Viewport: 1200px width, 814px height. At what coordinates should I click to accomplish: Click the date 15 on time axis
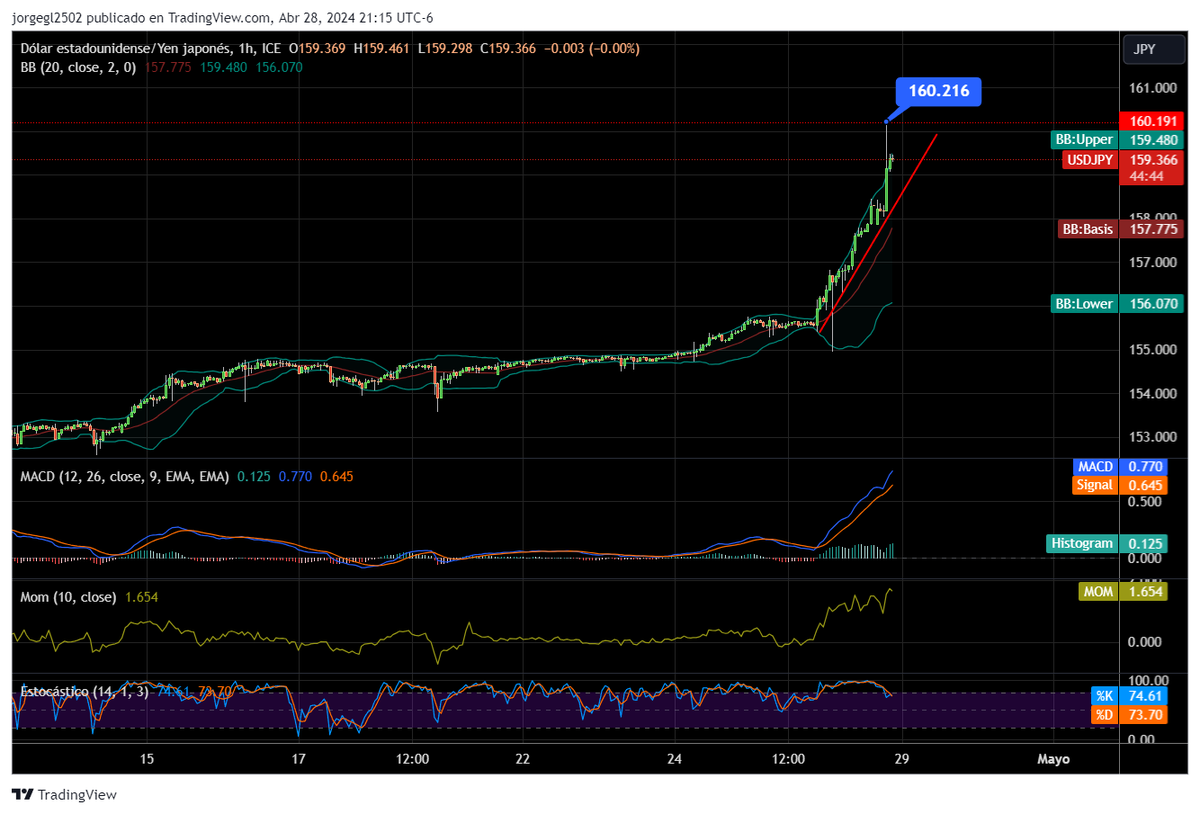147,759
